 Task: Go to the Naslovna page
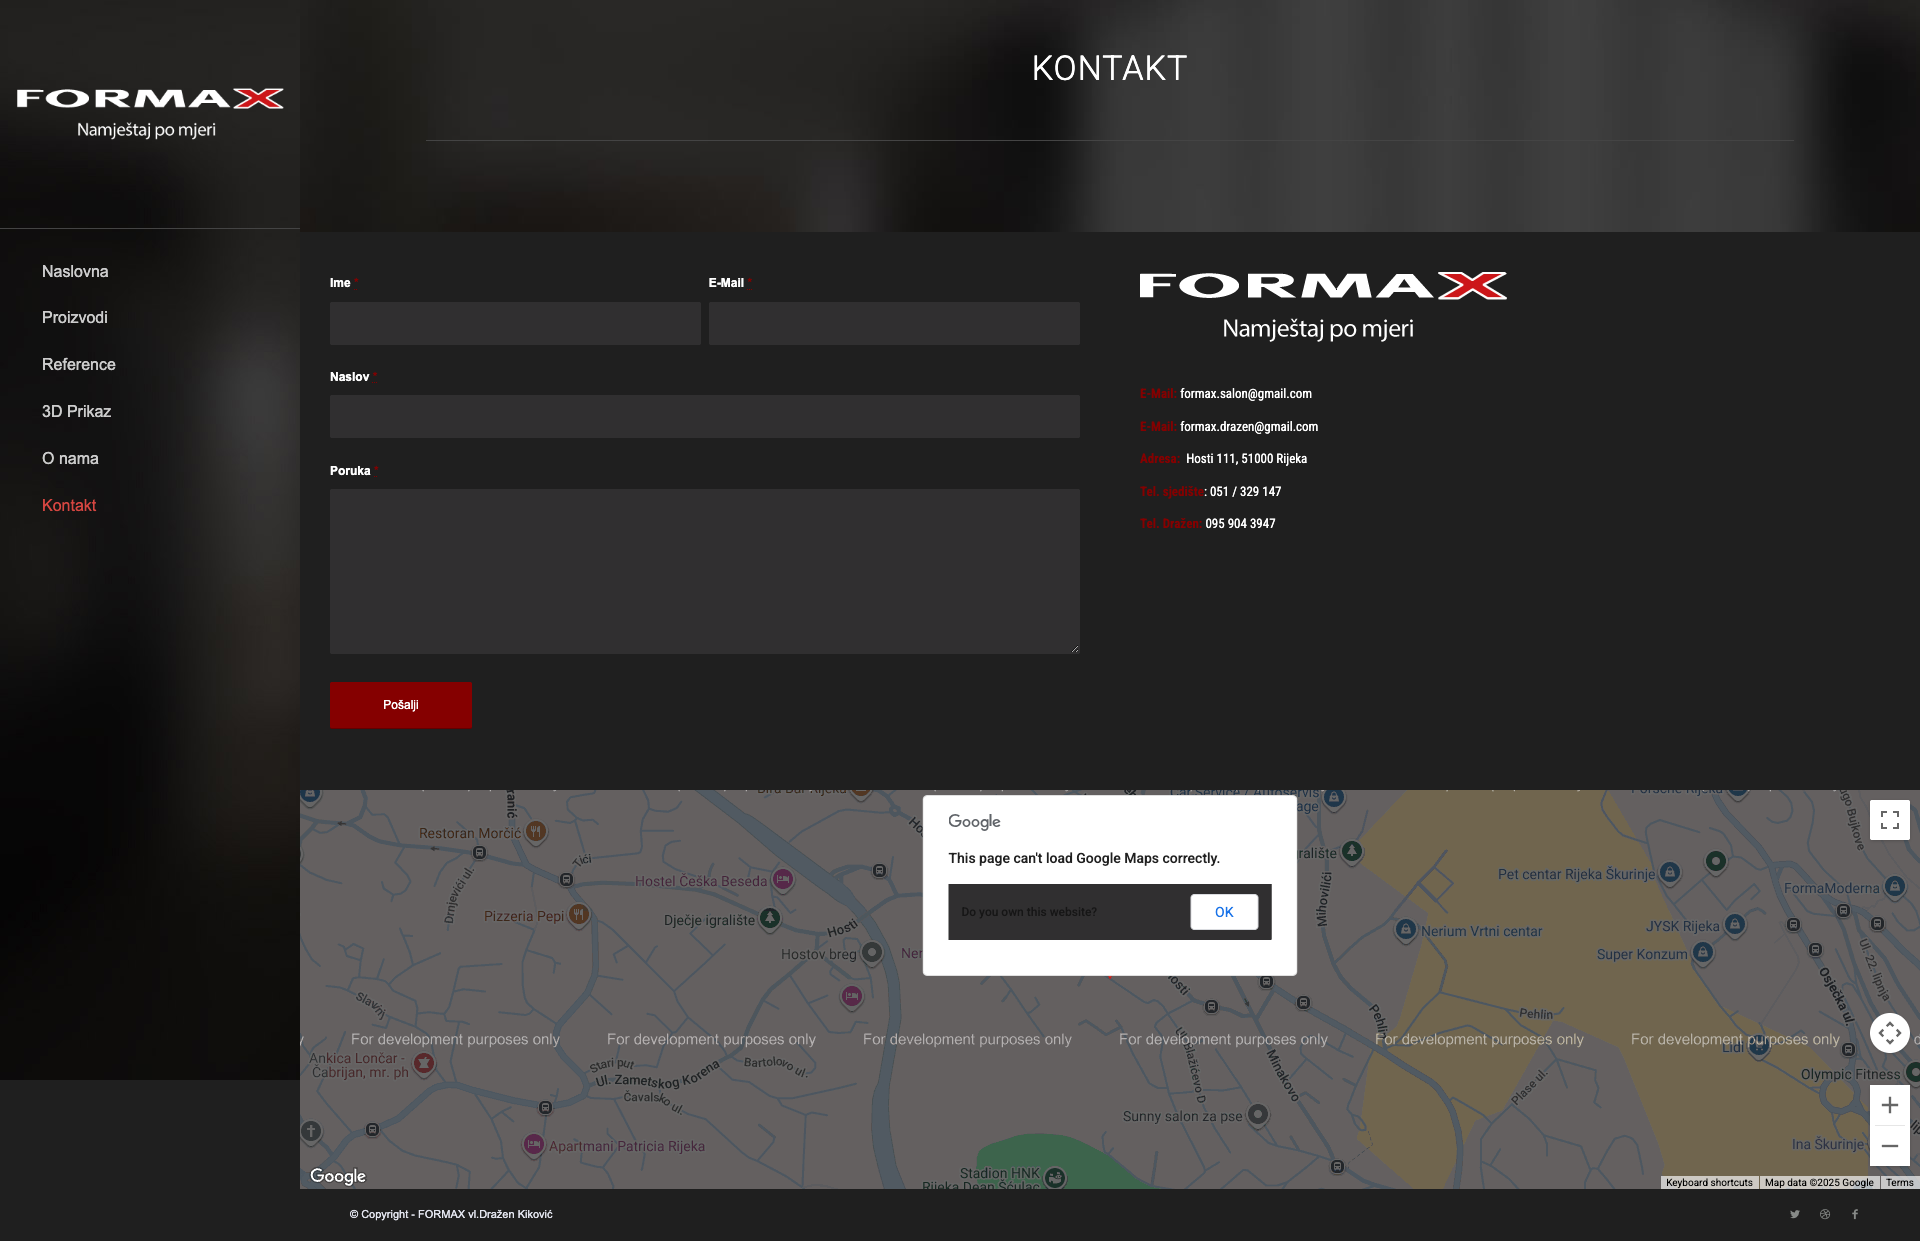pos(75,271)
